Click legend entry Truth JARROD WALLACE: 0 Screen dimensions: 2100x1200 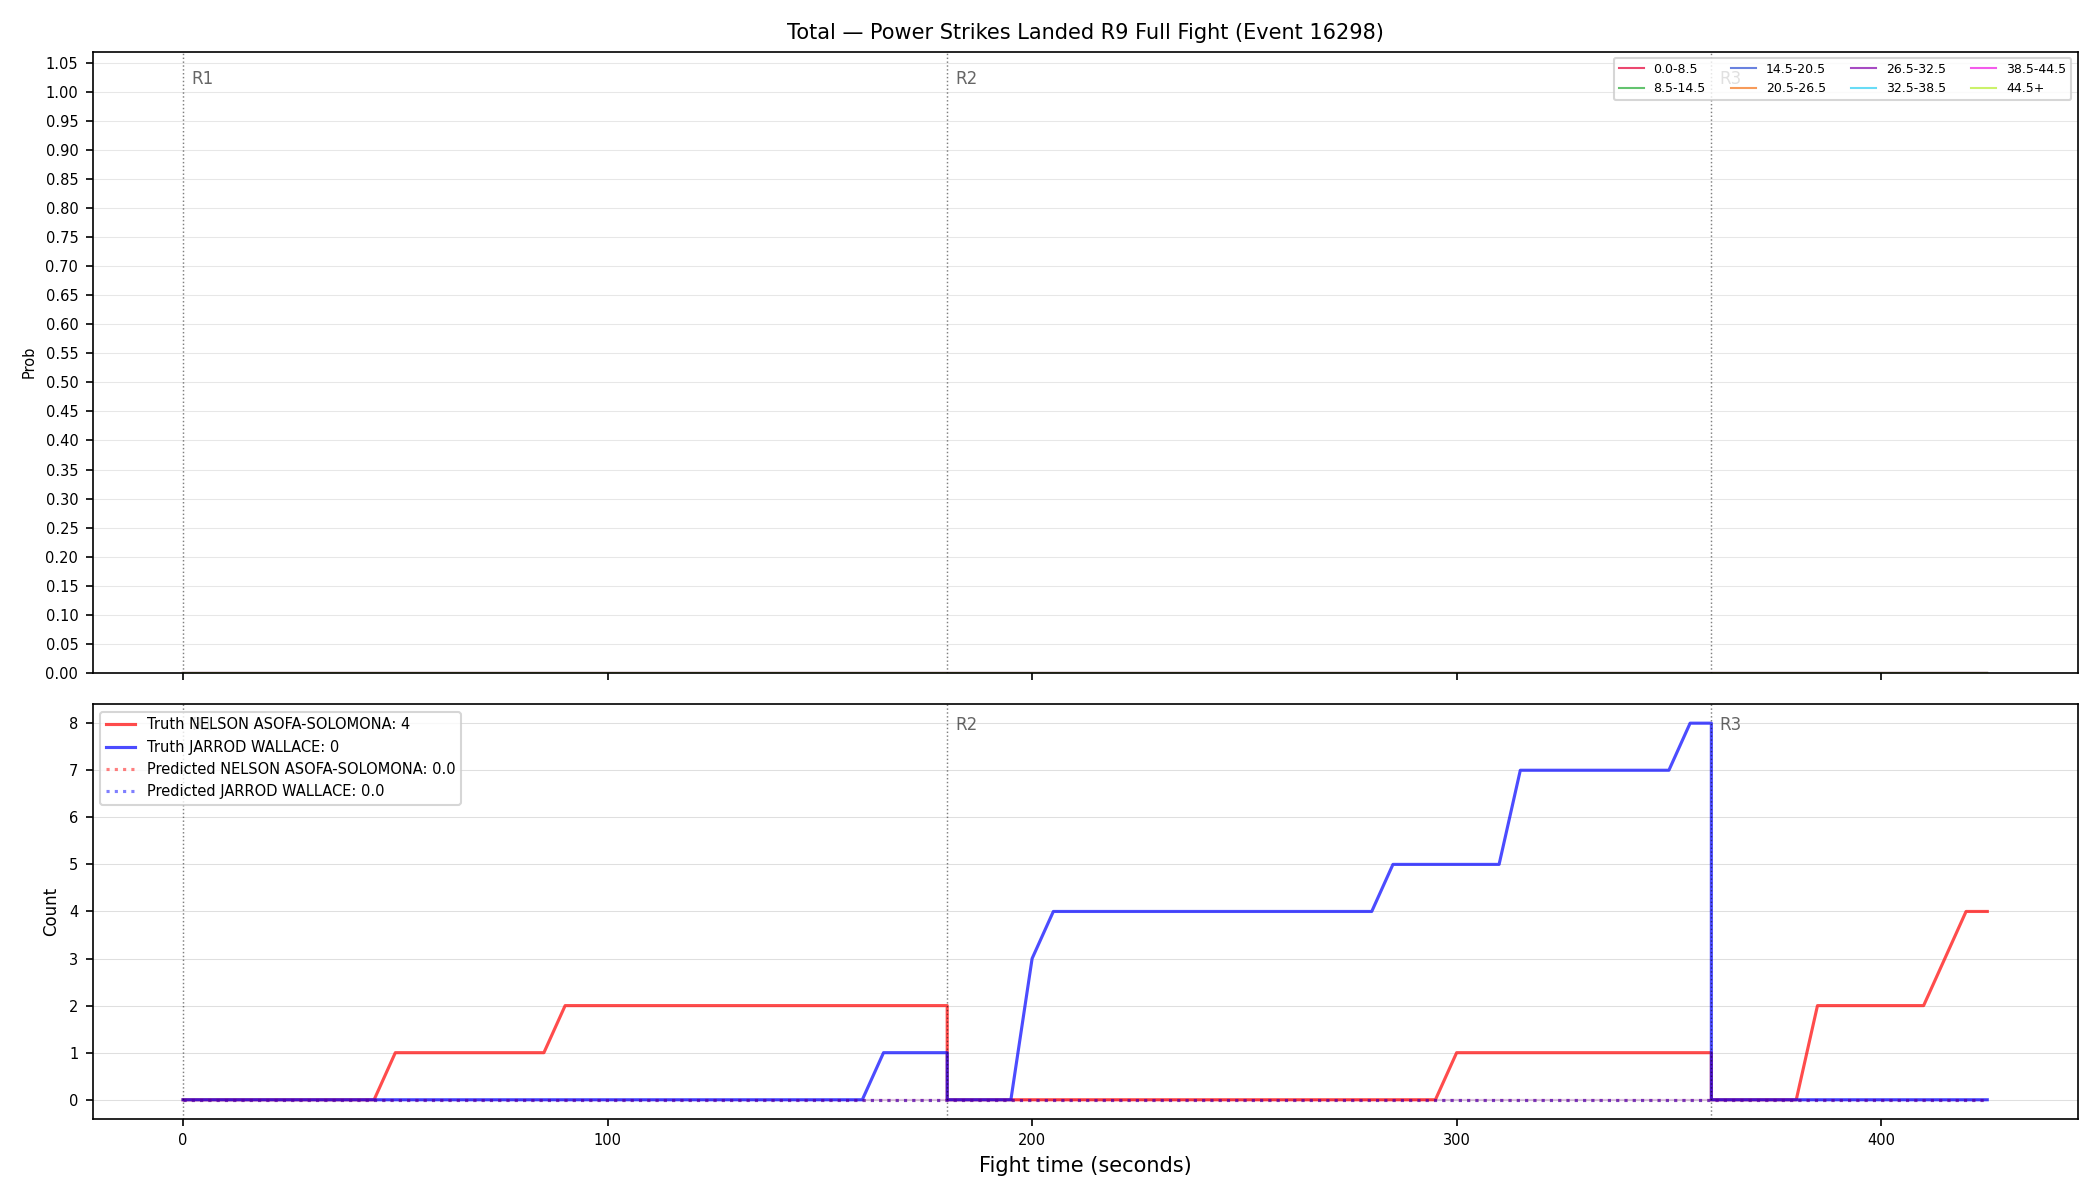coord(222,747)
